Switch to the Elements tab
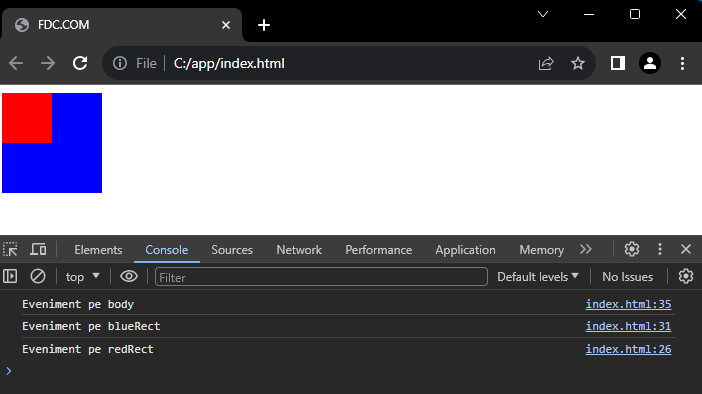This screenshot has height=394, width=702. click(x=98, y=250)
